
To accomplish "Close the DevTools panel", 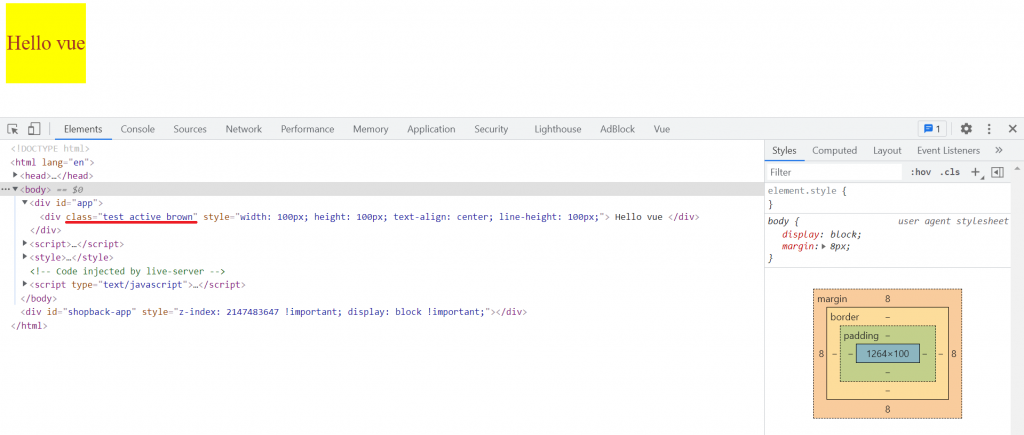I will click(x=1012, y=129).
